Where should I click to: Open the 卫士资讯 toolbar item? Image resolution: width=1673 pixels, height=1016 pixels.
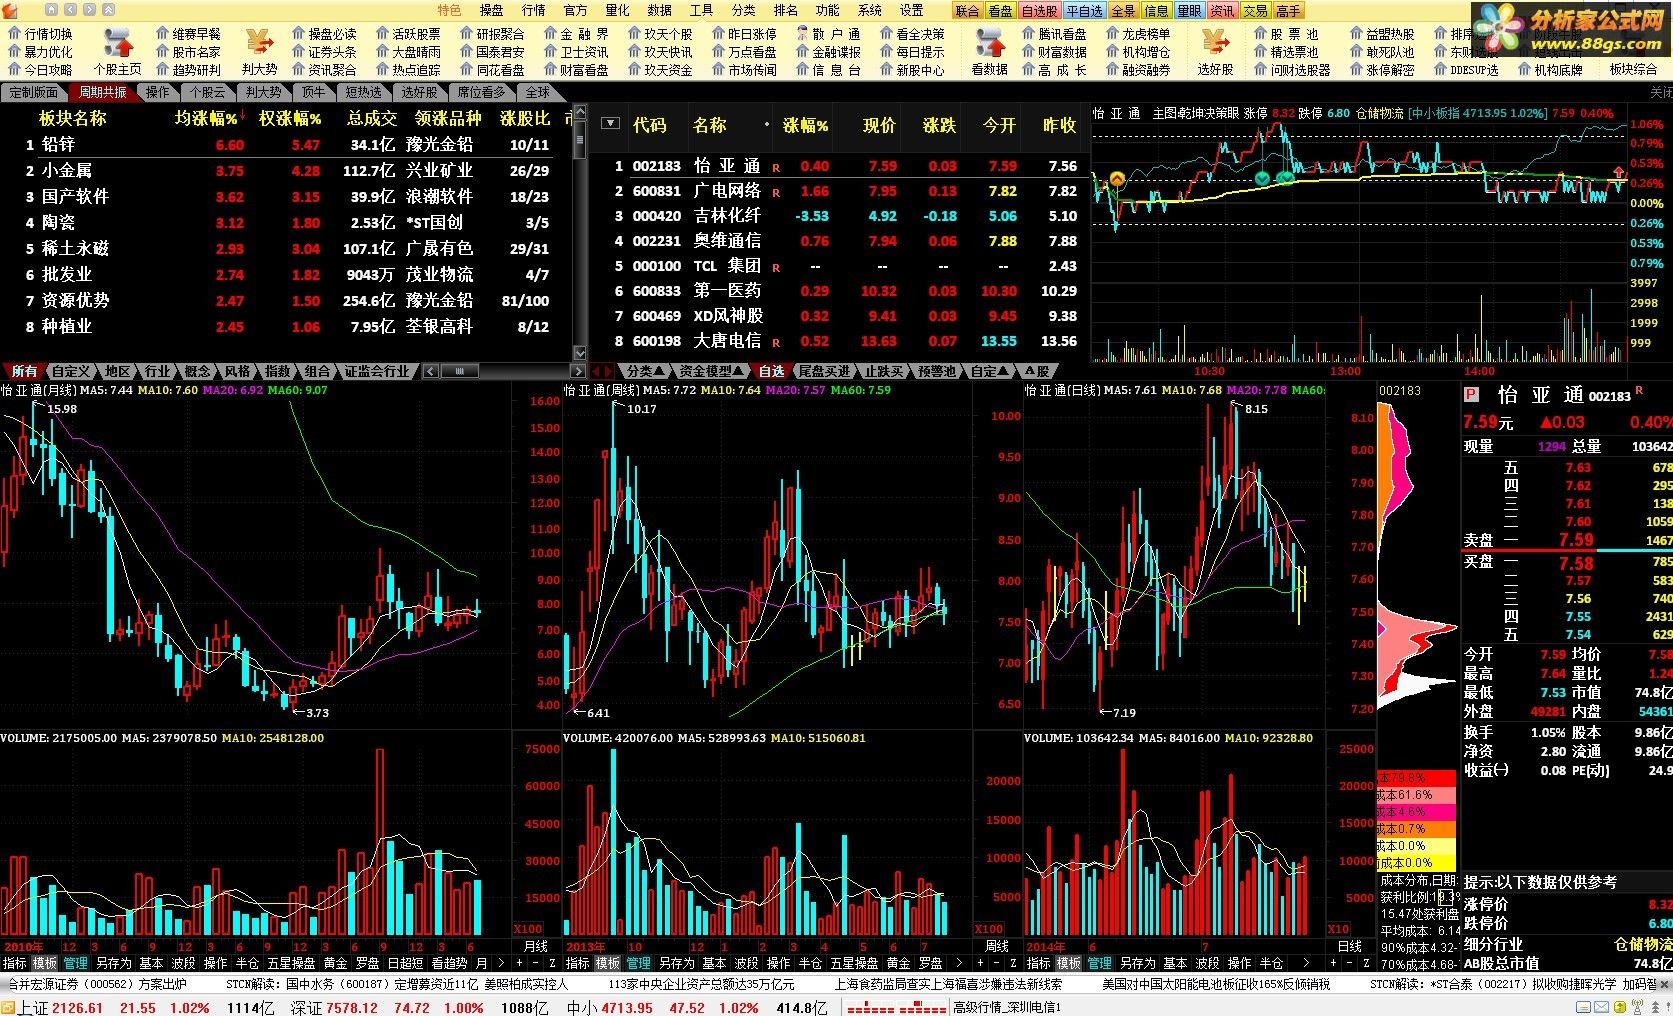click(575, 52)
